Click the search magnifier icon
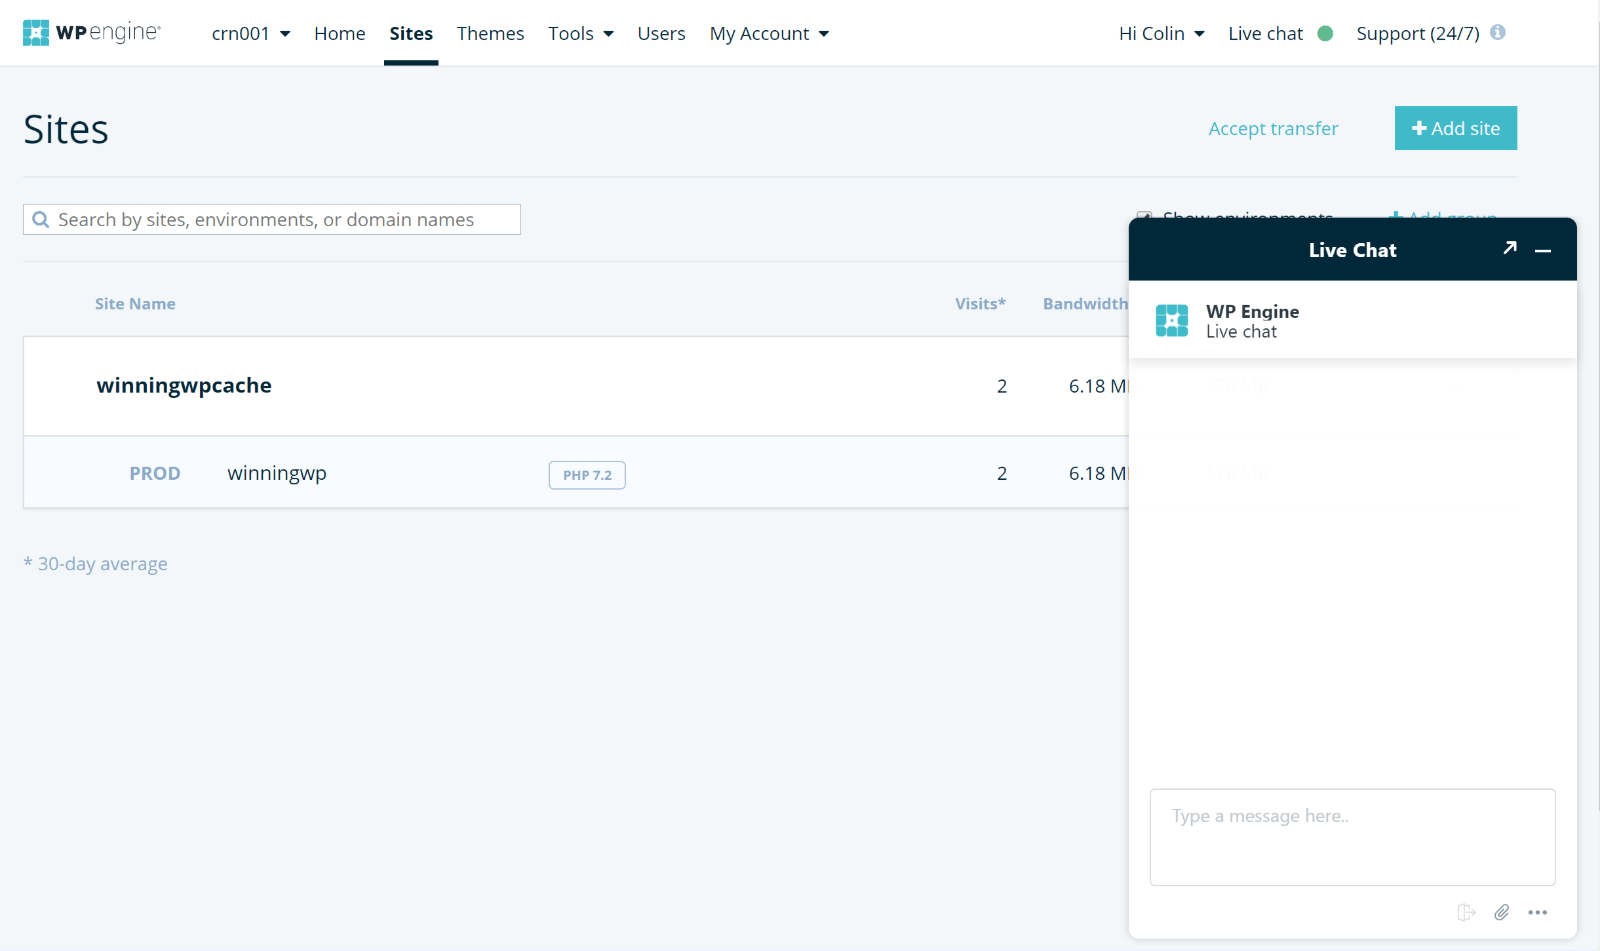The image size is (1600, 951). (x=41, y=219)
